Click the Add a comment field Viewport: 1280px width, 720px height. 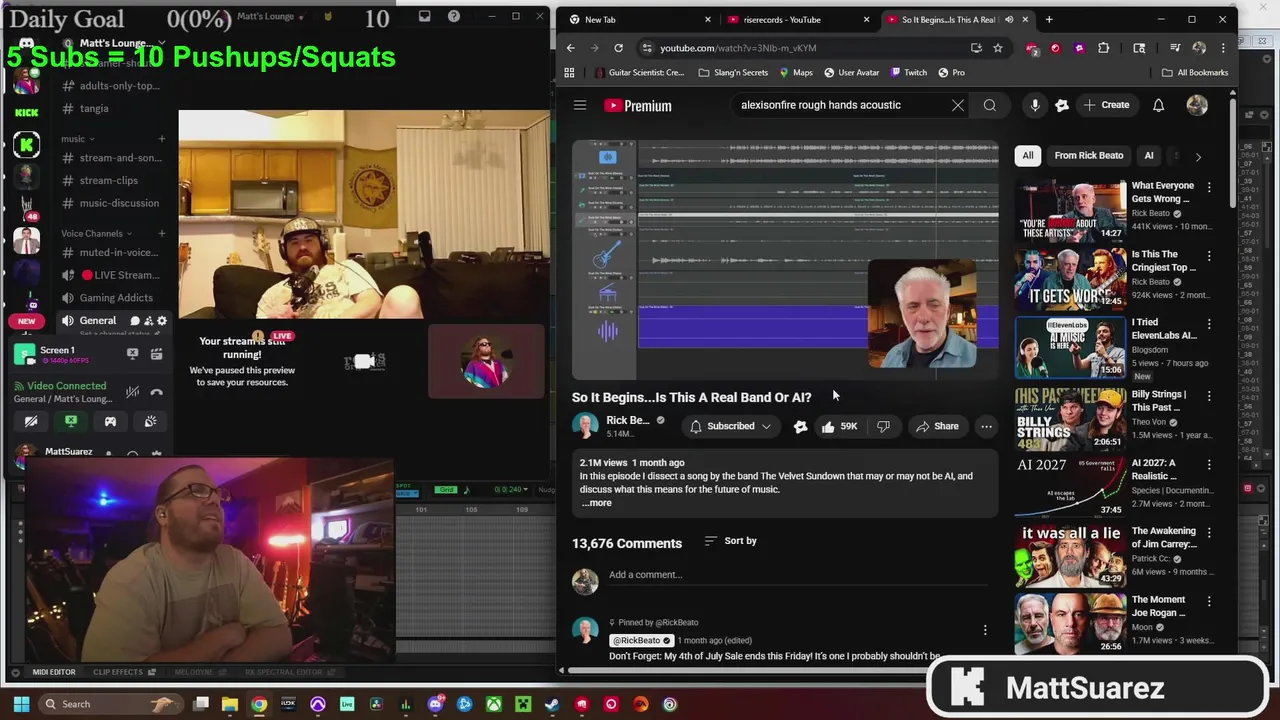[x=797, y=575]
